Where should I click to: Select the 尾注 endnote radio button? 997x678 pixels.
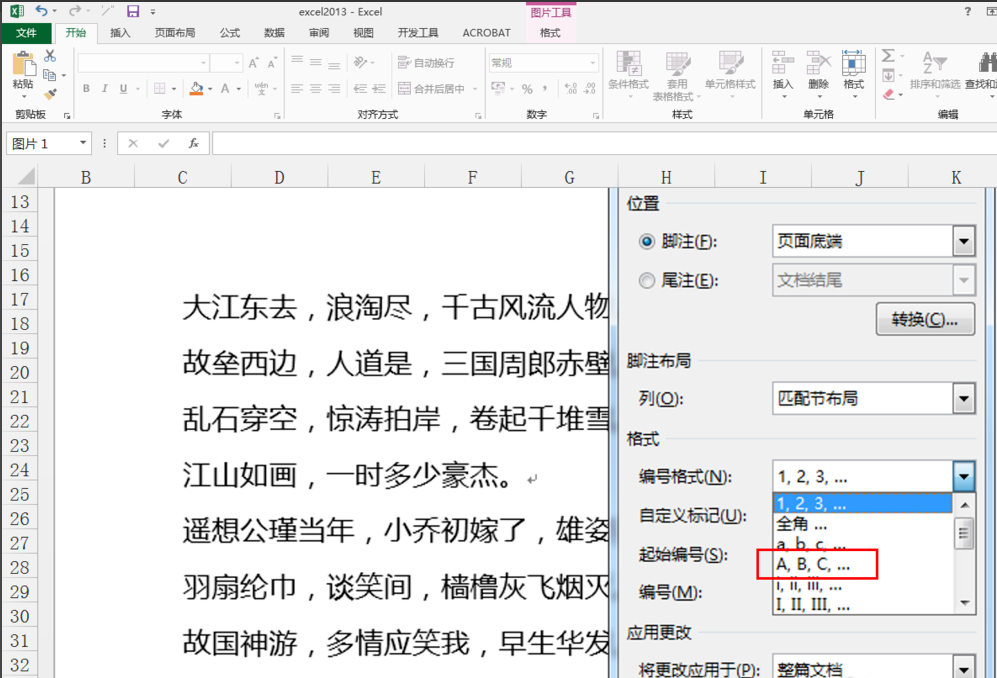click(x=647, y=280)
